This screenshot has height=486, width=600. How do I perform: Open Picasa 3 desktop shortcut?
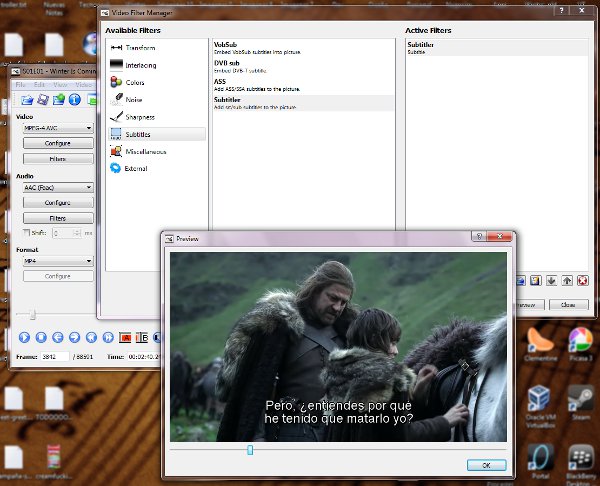580,344
